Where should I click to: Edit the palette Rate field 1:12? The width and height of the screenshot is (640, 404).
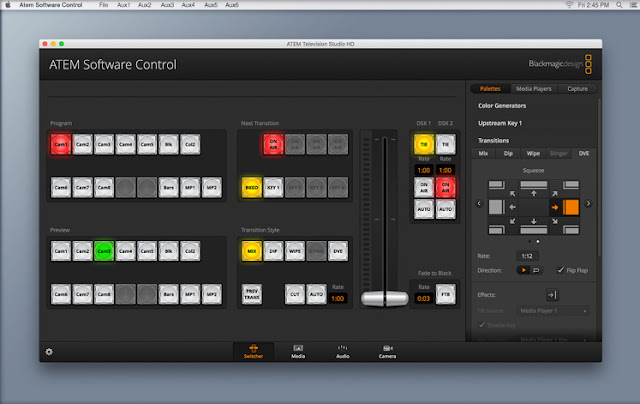[527, 256]
